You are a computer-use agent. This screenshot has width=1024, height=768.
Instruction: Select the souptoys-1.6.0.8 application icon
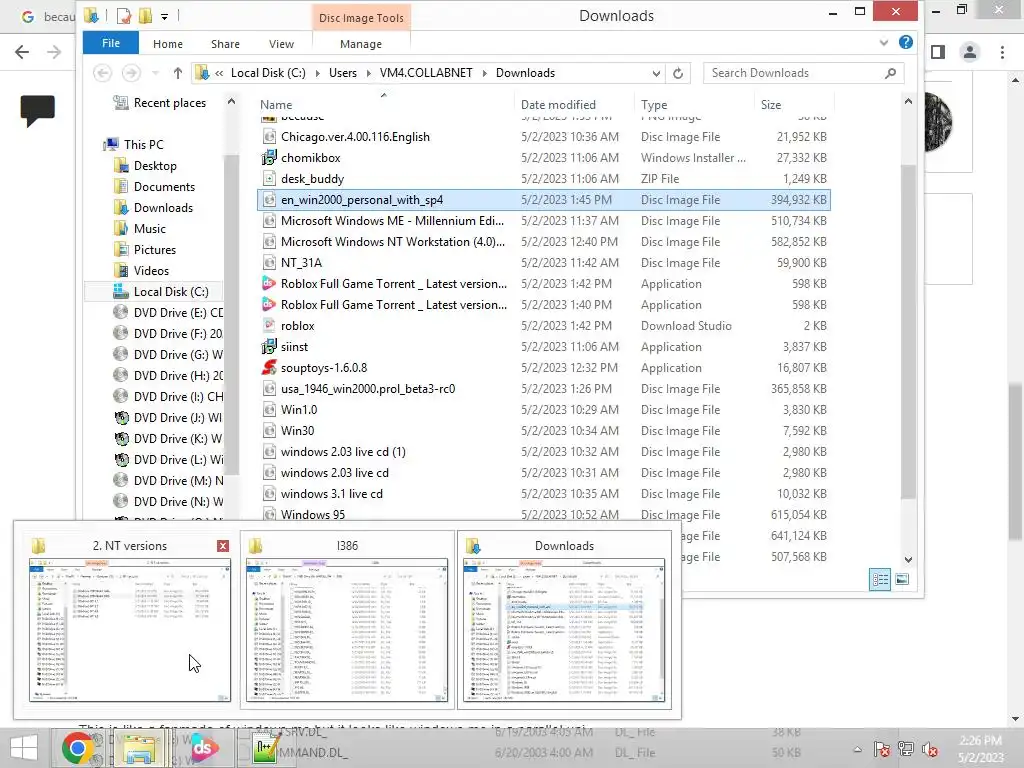coord(268,368)
